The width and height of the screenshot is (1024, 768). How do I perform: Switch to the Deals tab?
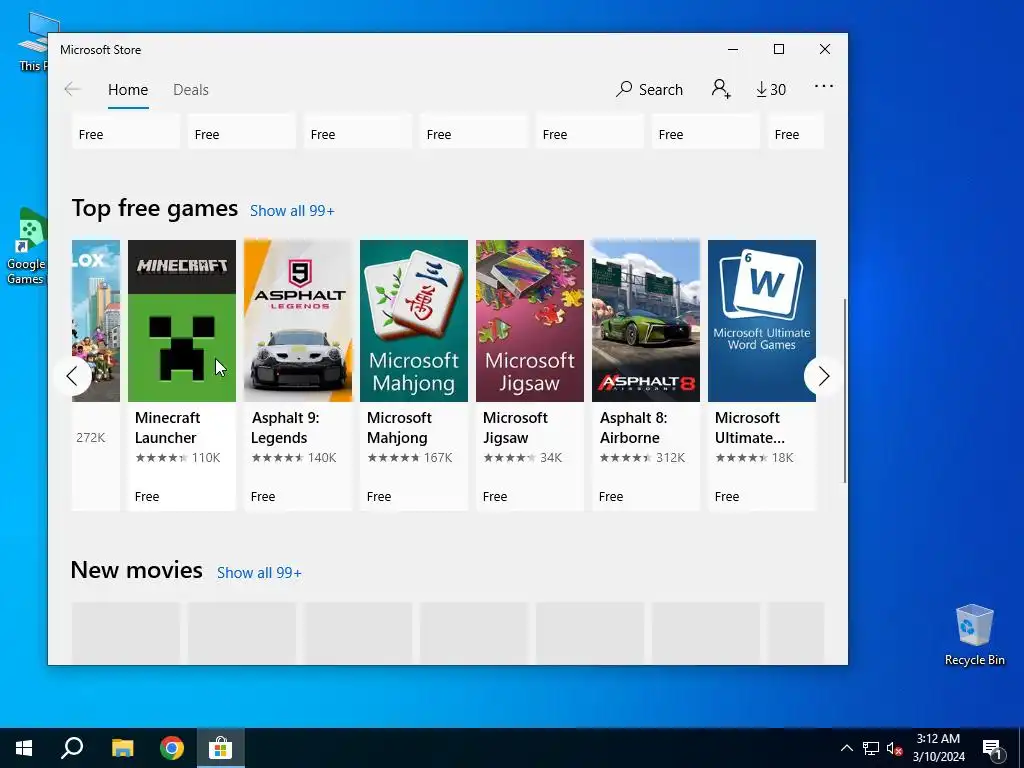[x=191, y=89]
